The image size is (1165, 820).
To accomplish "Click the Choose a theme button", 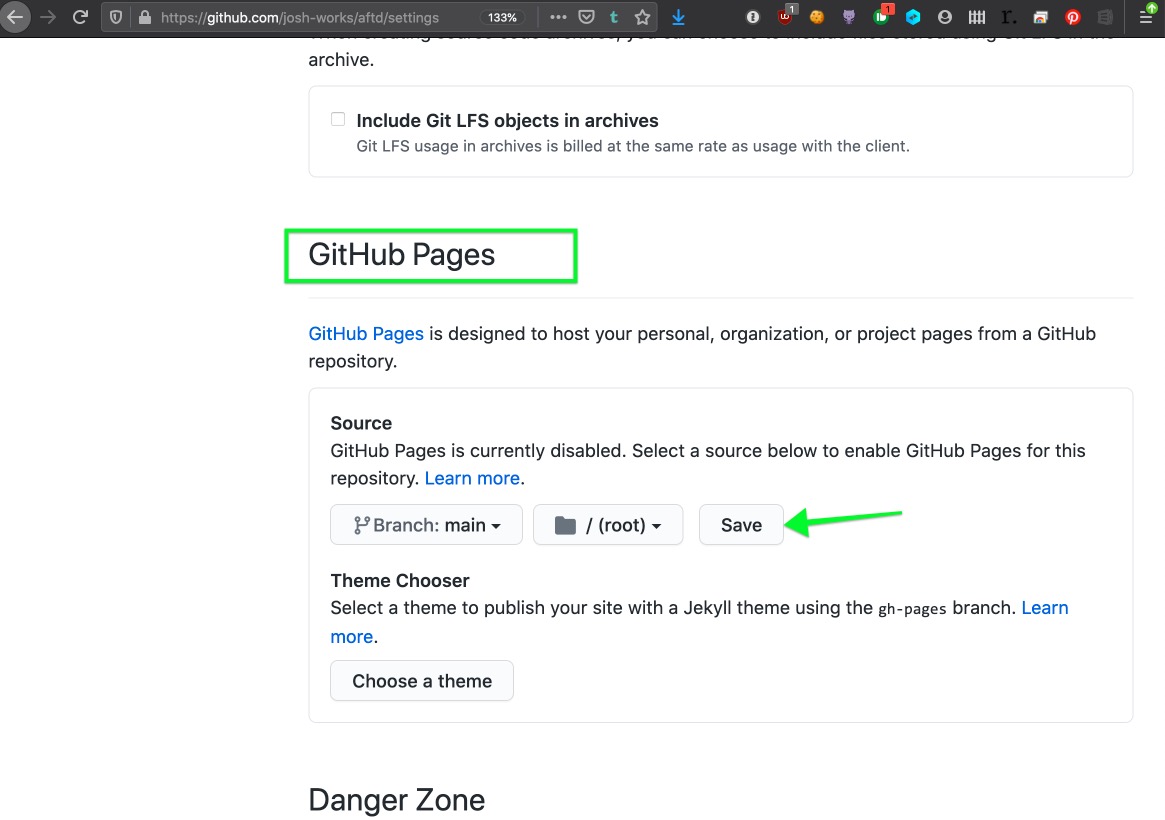I will pos(422,681).
